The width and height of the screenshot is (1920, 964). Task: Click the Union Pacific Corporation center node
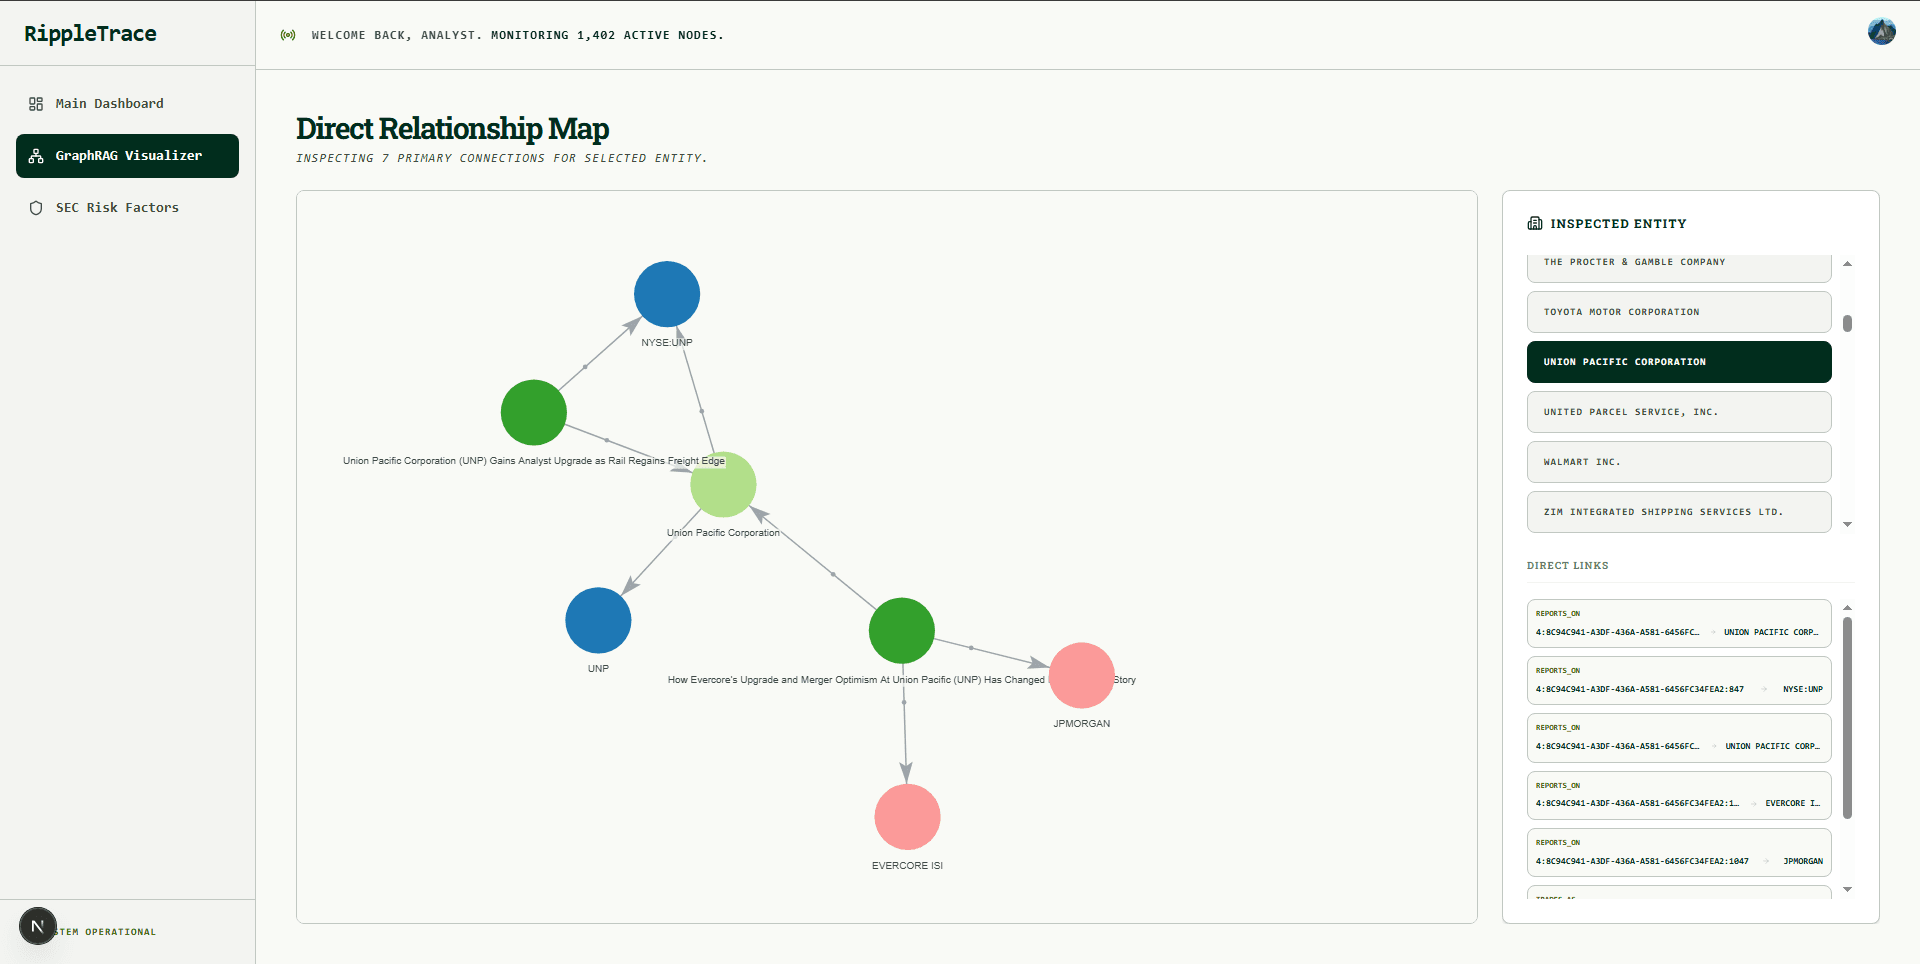pyautogui.click(x=722, y=484)
